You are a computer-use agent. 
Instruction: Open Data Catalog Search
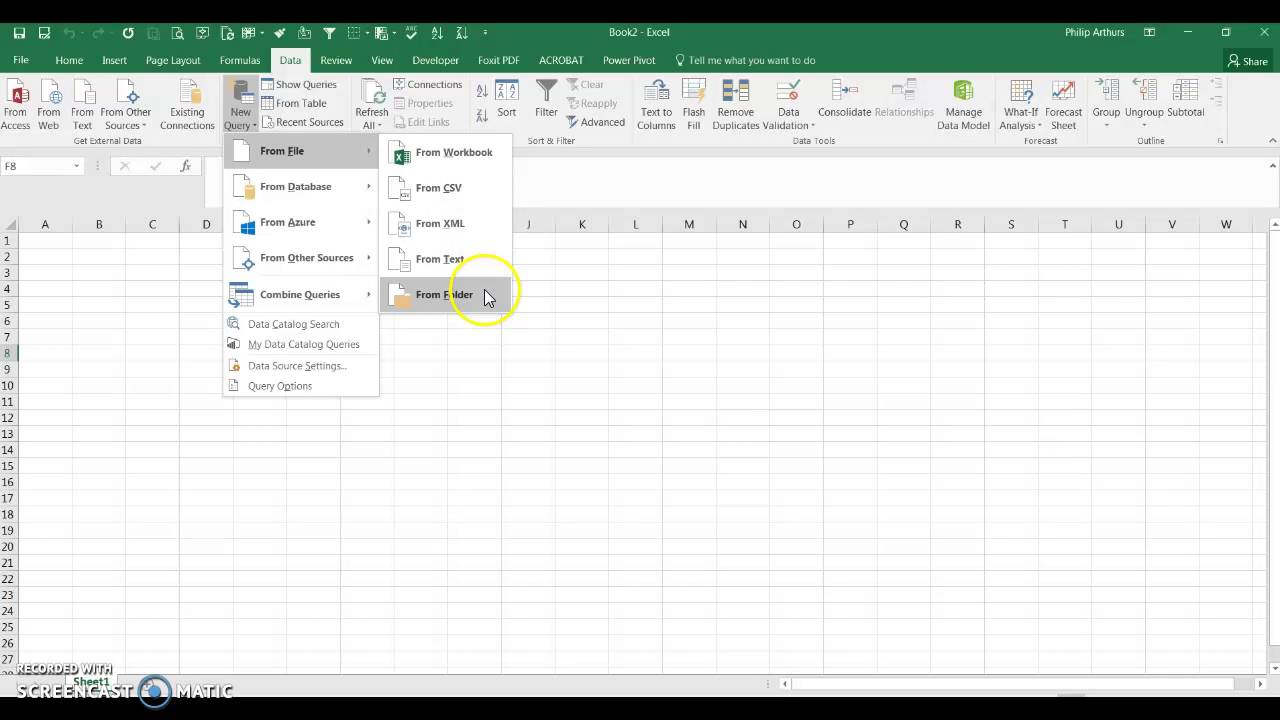[x=301, y=324]
